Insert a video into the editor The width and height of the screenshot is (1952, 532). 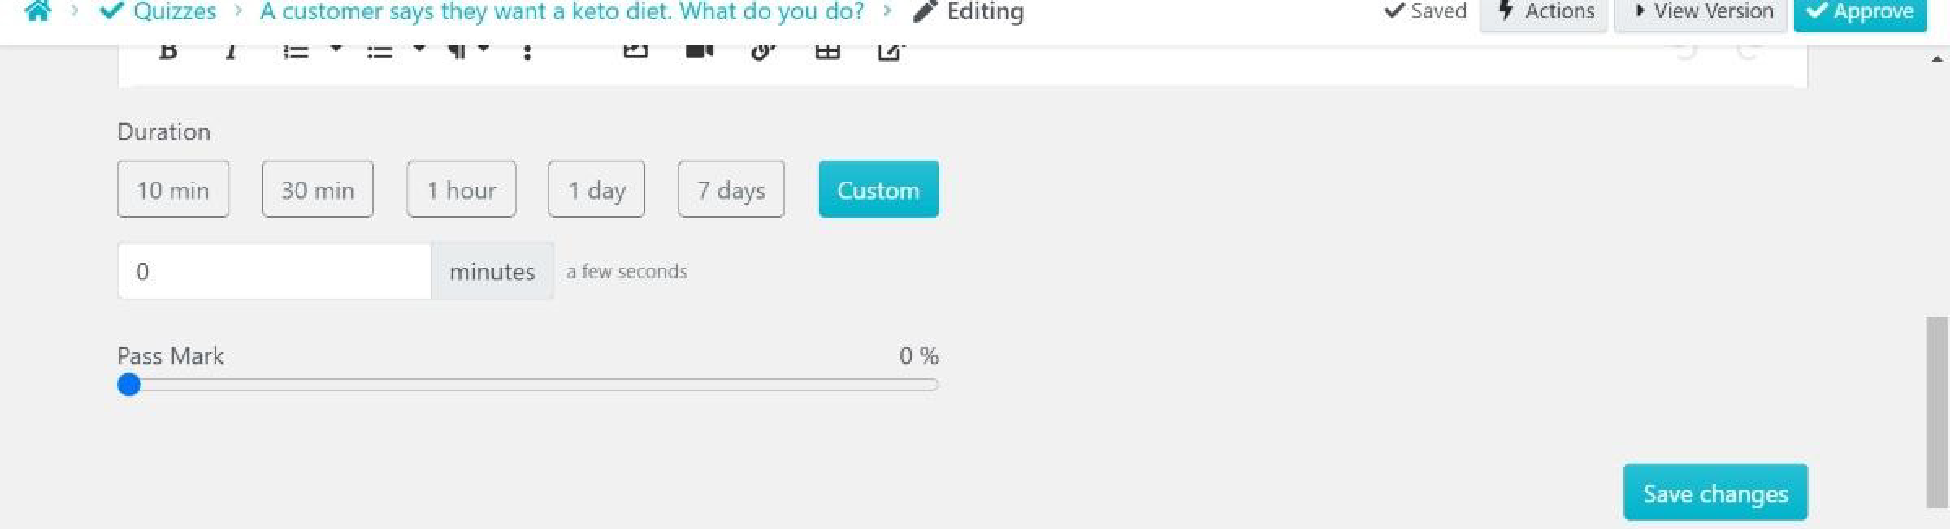(x=699, y=52)
